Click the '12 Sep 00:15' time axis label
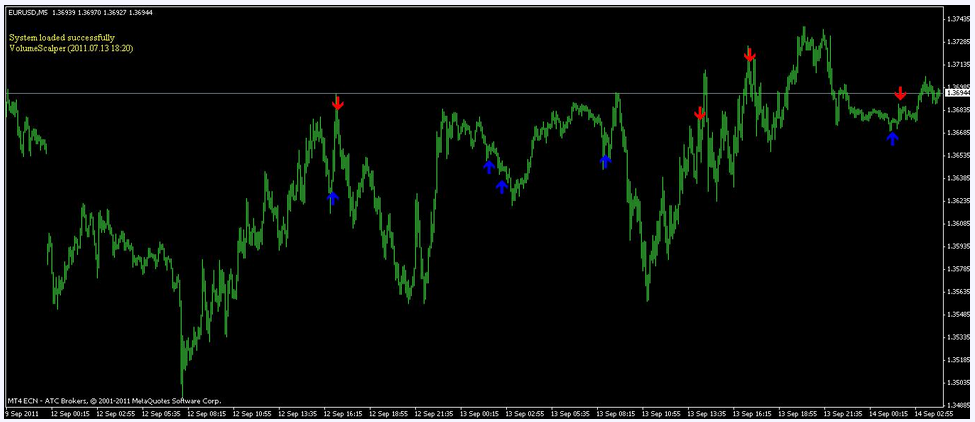975x422 pixels. [70, 413]
